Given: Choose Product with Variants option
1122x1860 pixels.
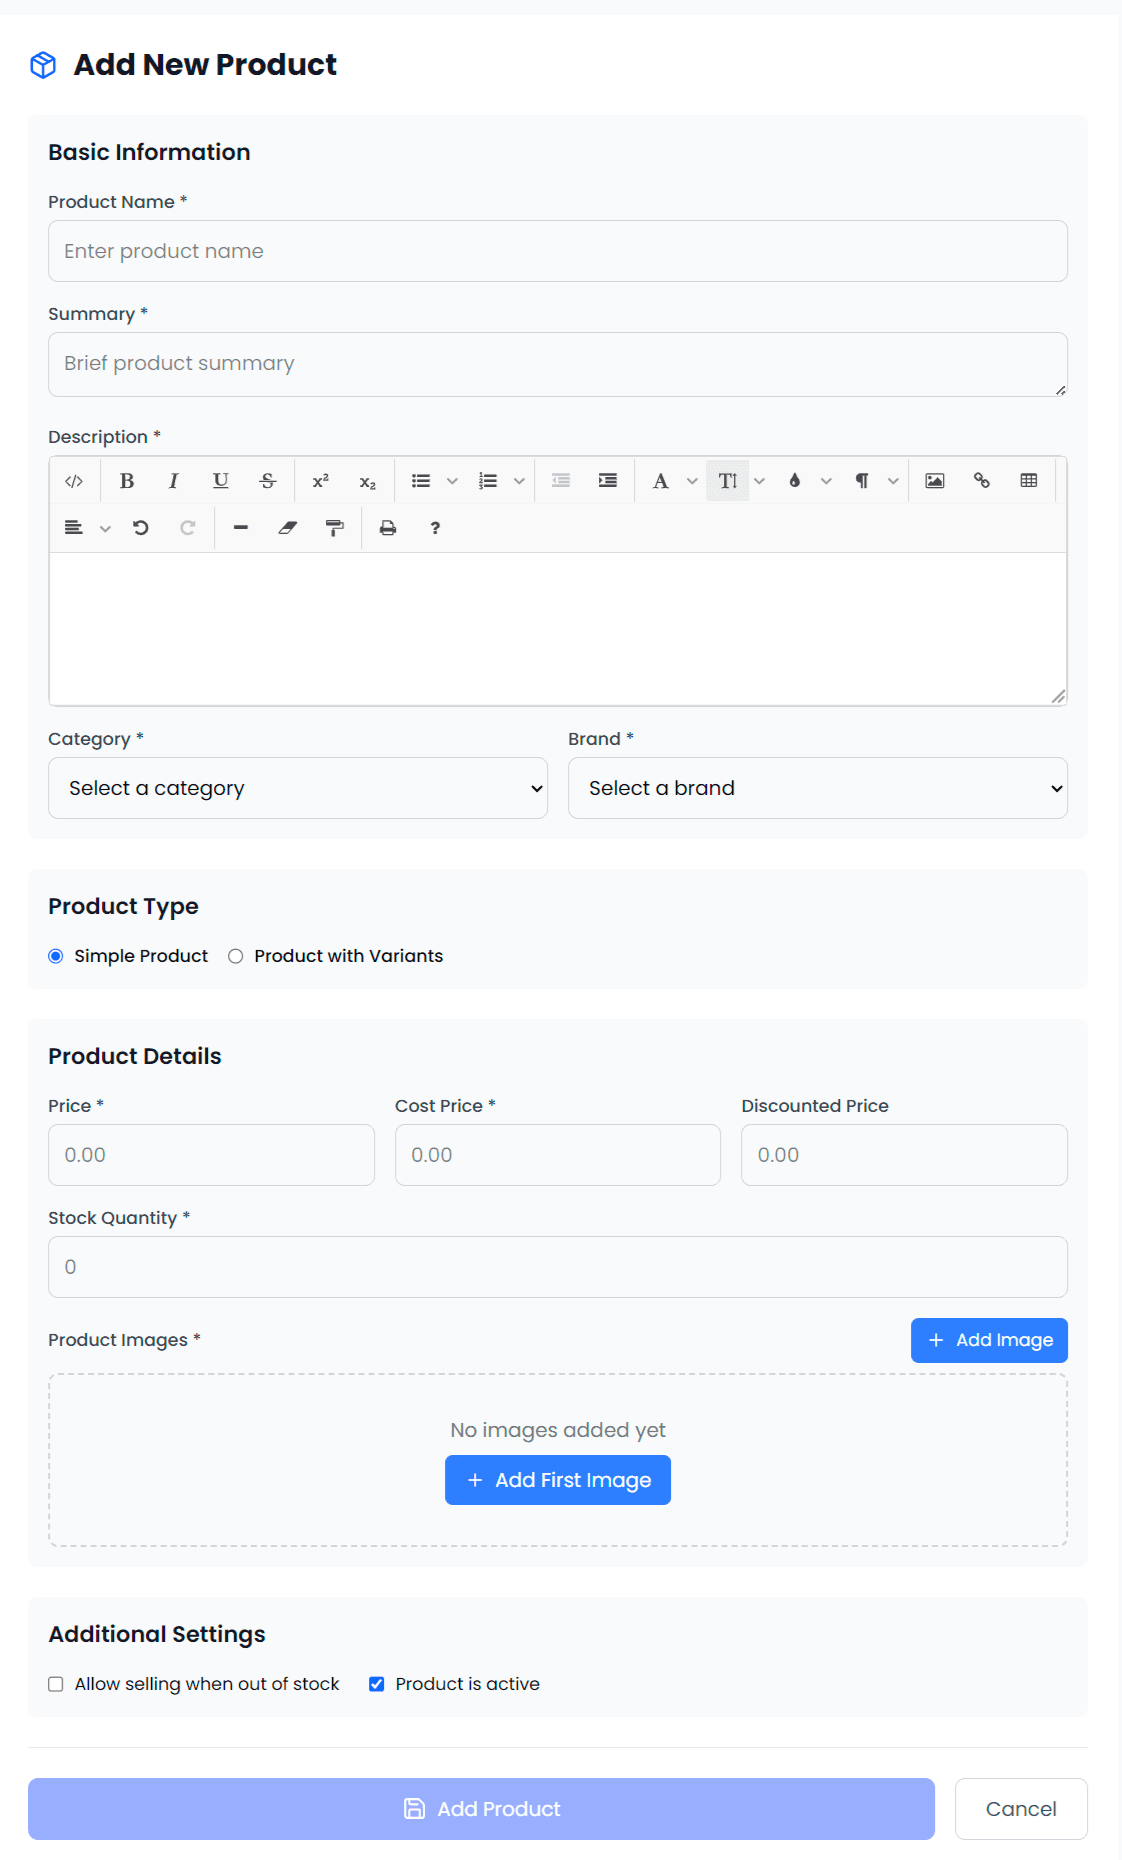Looking at the screenshot, I should pos(236,956).
